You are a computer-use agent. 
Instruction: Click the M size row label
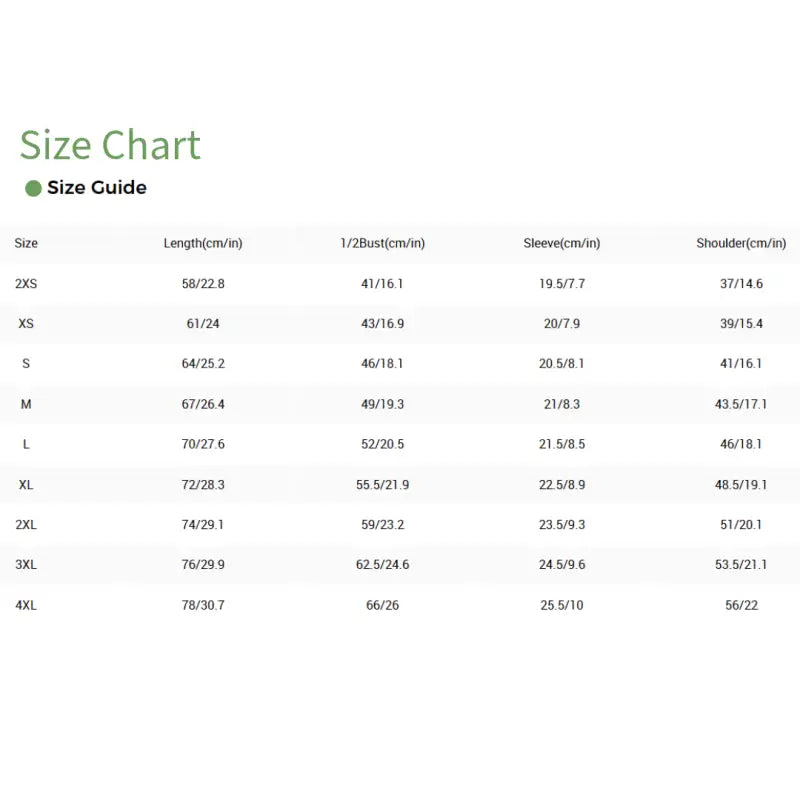click(x=26, y=404)
